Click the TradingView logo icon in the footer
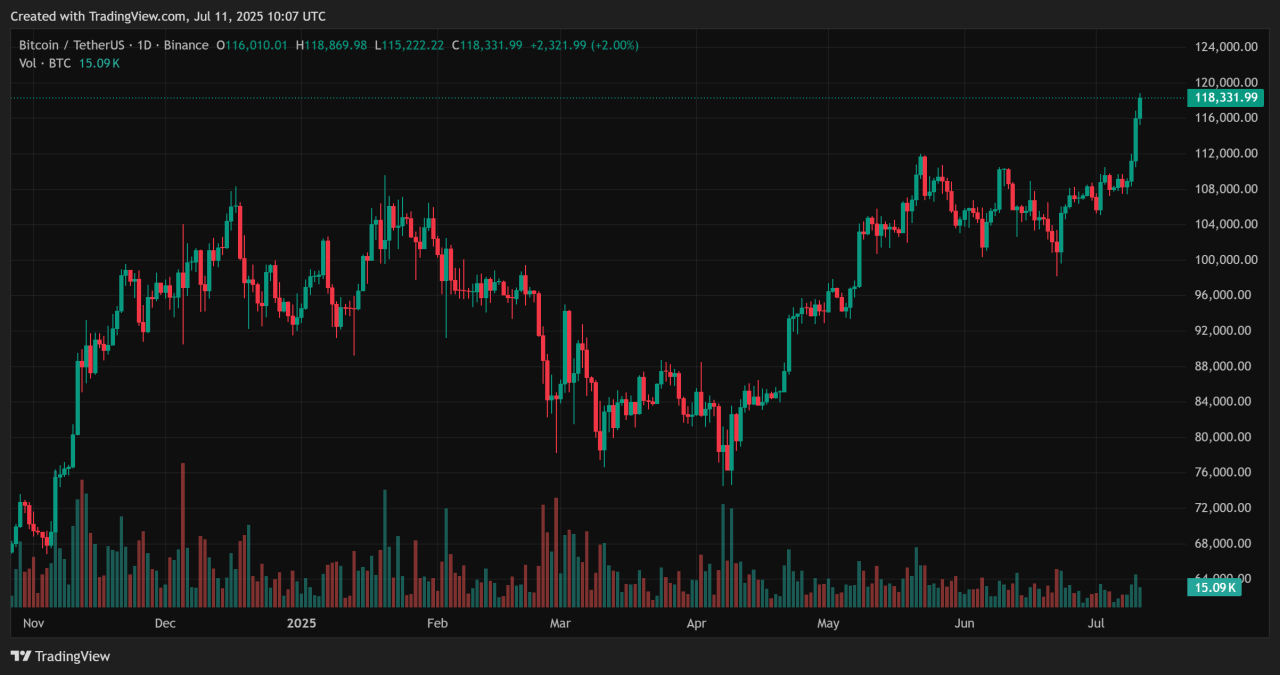1280x675 pixels. pos(21,656)
